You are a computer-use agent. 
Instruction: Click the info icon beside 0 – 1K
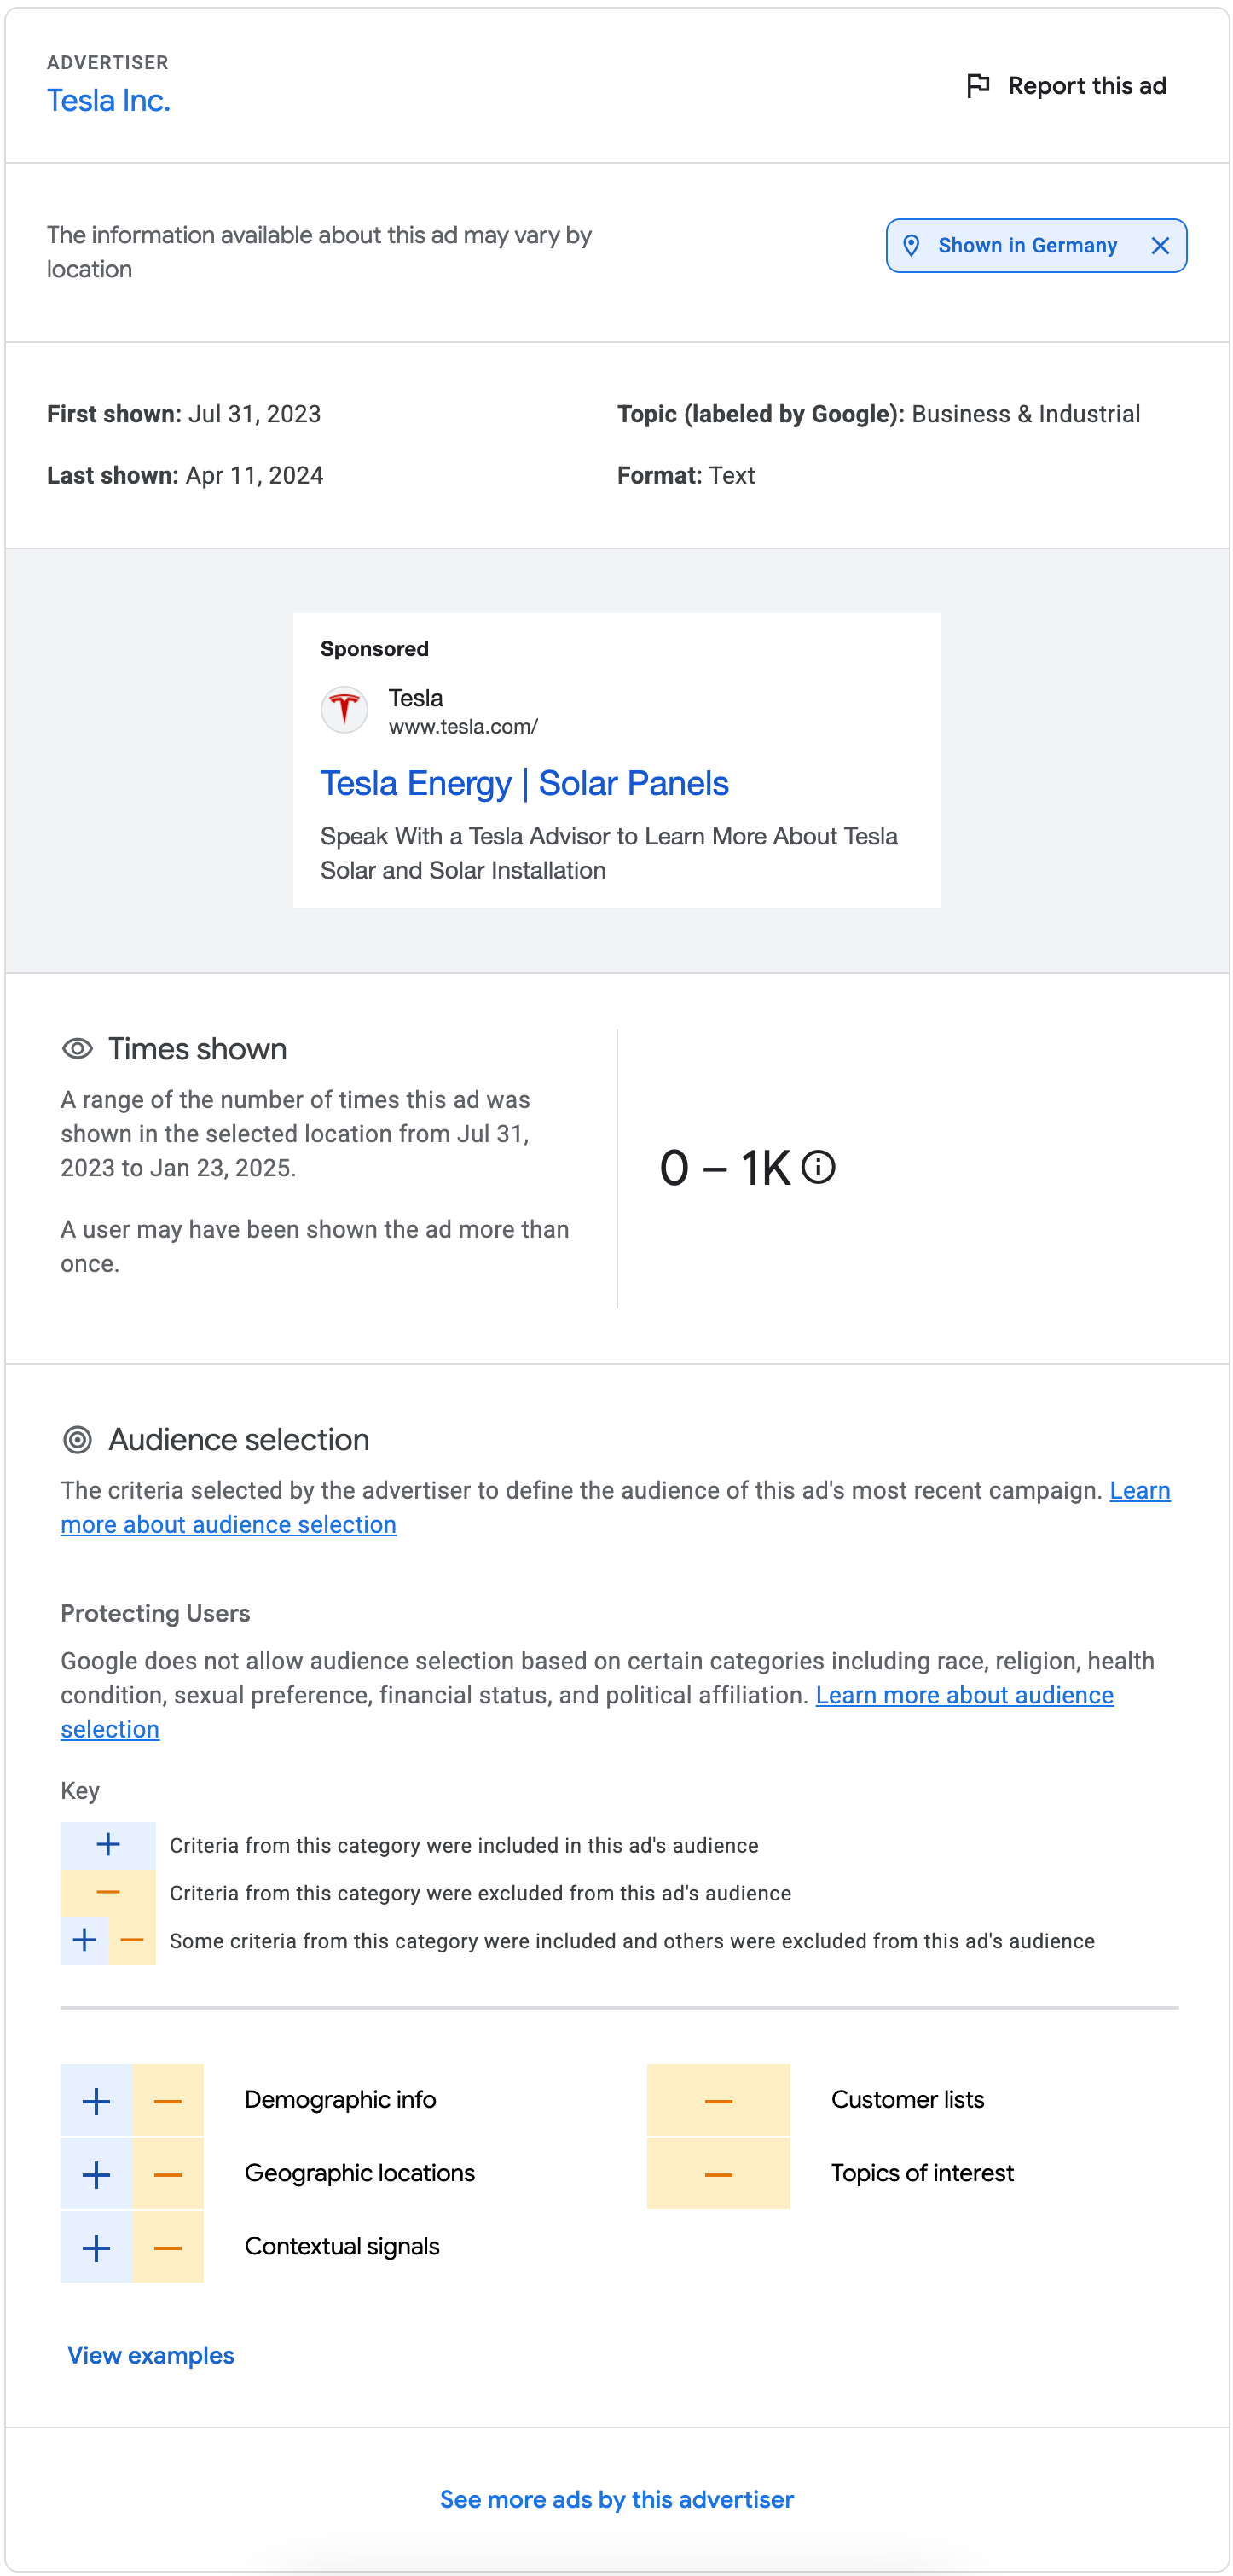point(818,1167)
